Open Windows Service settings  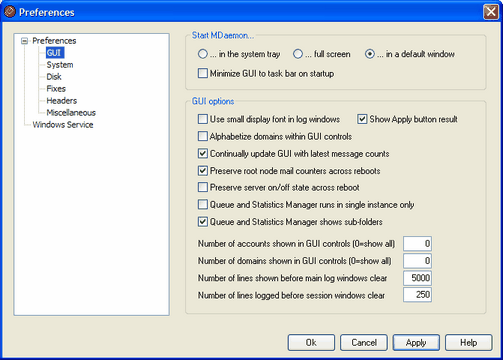(x=63, y=125)
